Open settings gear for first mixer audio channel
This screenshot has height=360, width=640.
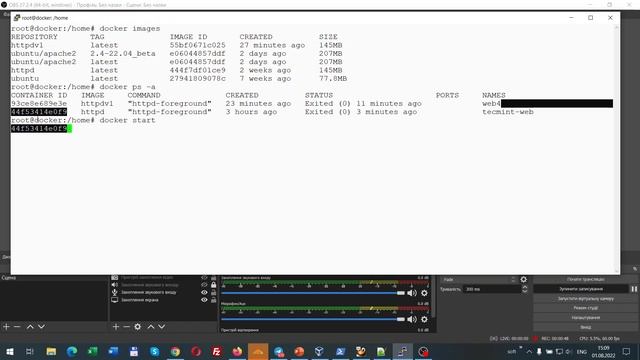(424, 293)
